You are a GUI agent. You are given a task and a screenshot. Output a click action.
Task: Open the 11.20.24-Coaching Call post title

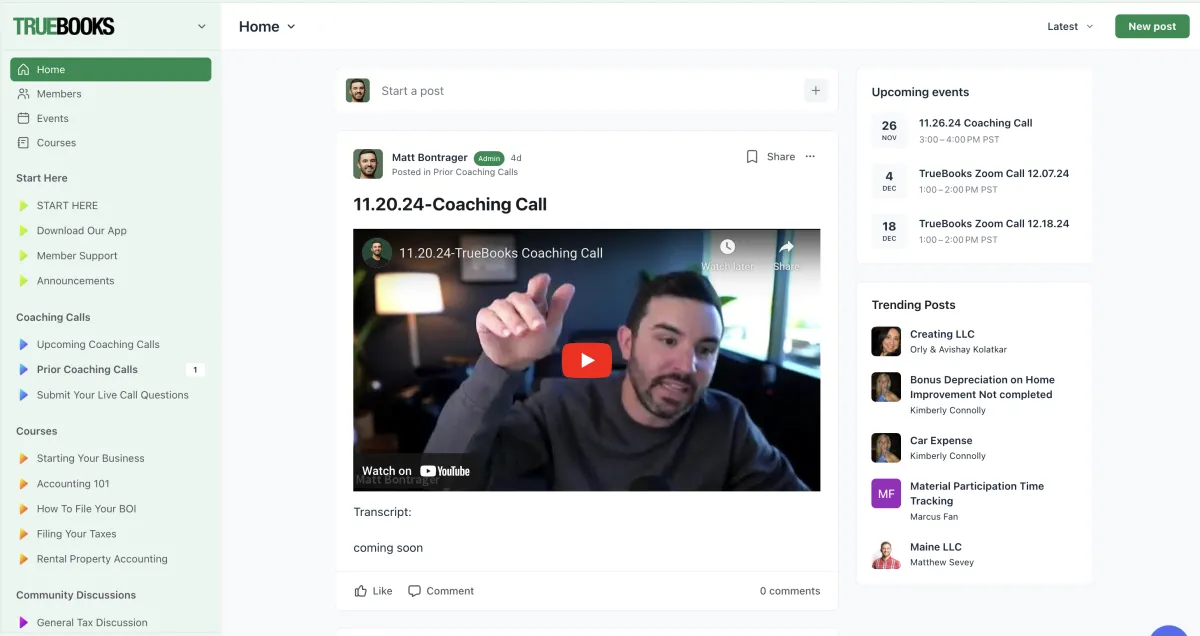click(x=450, y=204)
